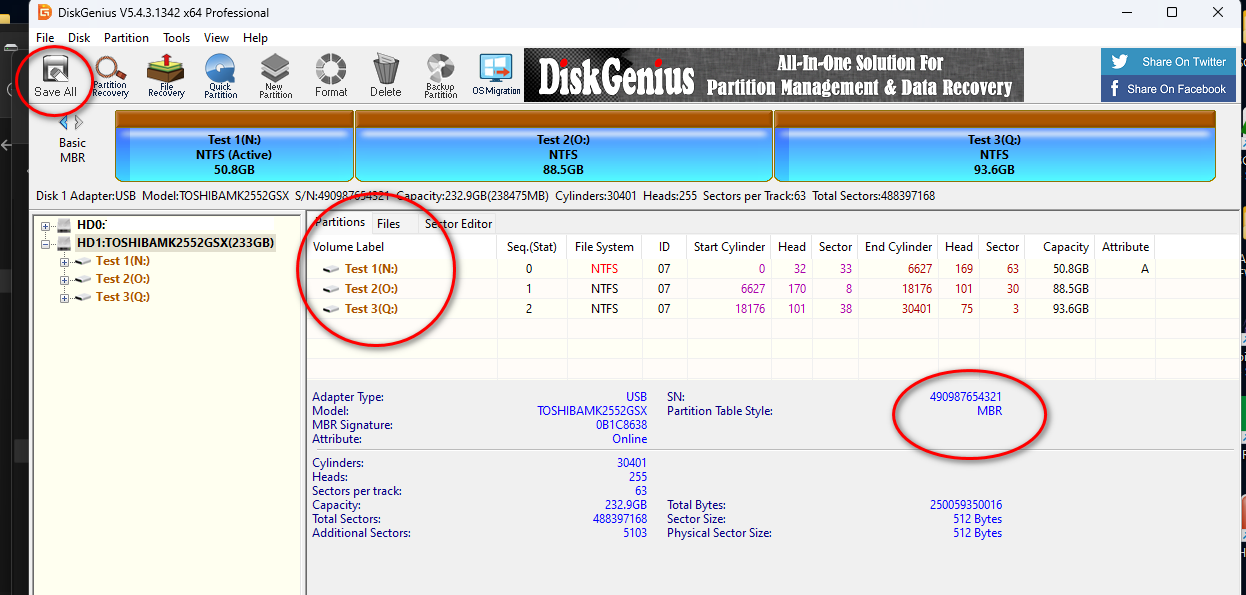Collapse the HD1 TOSHIBA disk node

[46, 243]
